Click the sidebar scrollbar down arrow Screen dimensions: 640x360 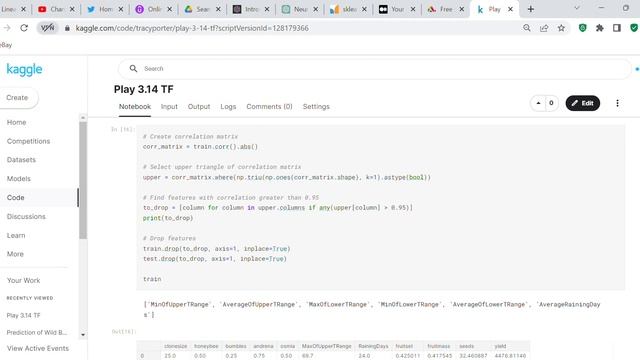83,335
